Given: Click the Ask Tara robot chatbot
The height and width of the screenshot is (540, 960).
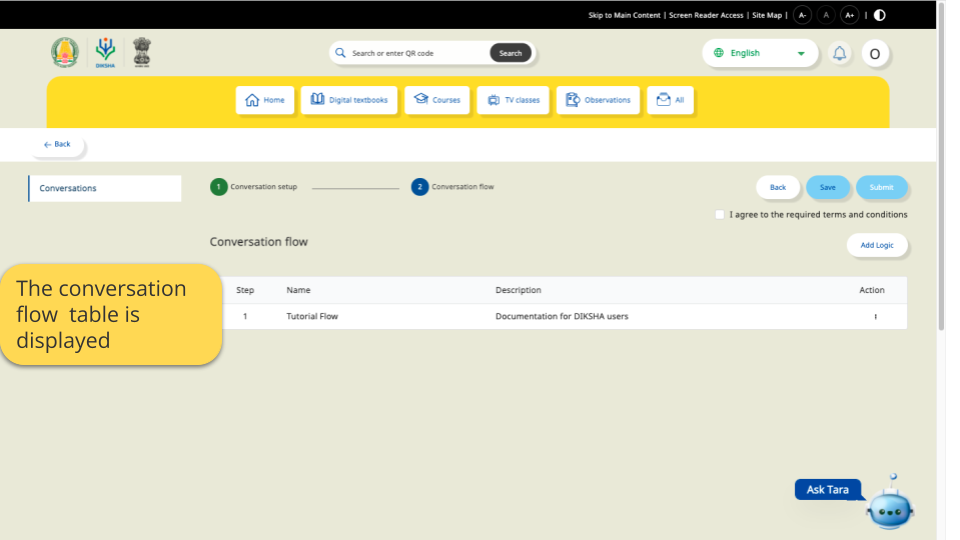Looking at the screenshot, I should pos(889,506).
